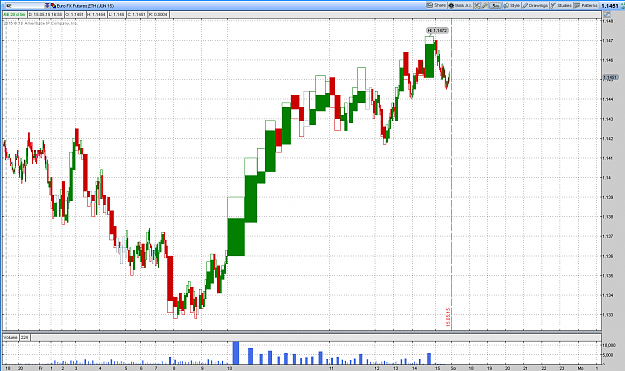Click the current price label on price axis
This screenshot has width=625, height=371.
[610, 77]
